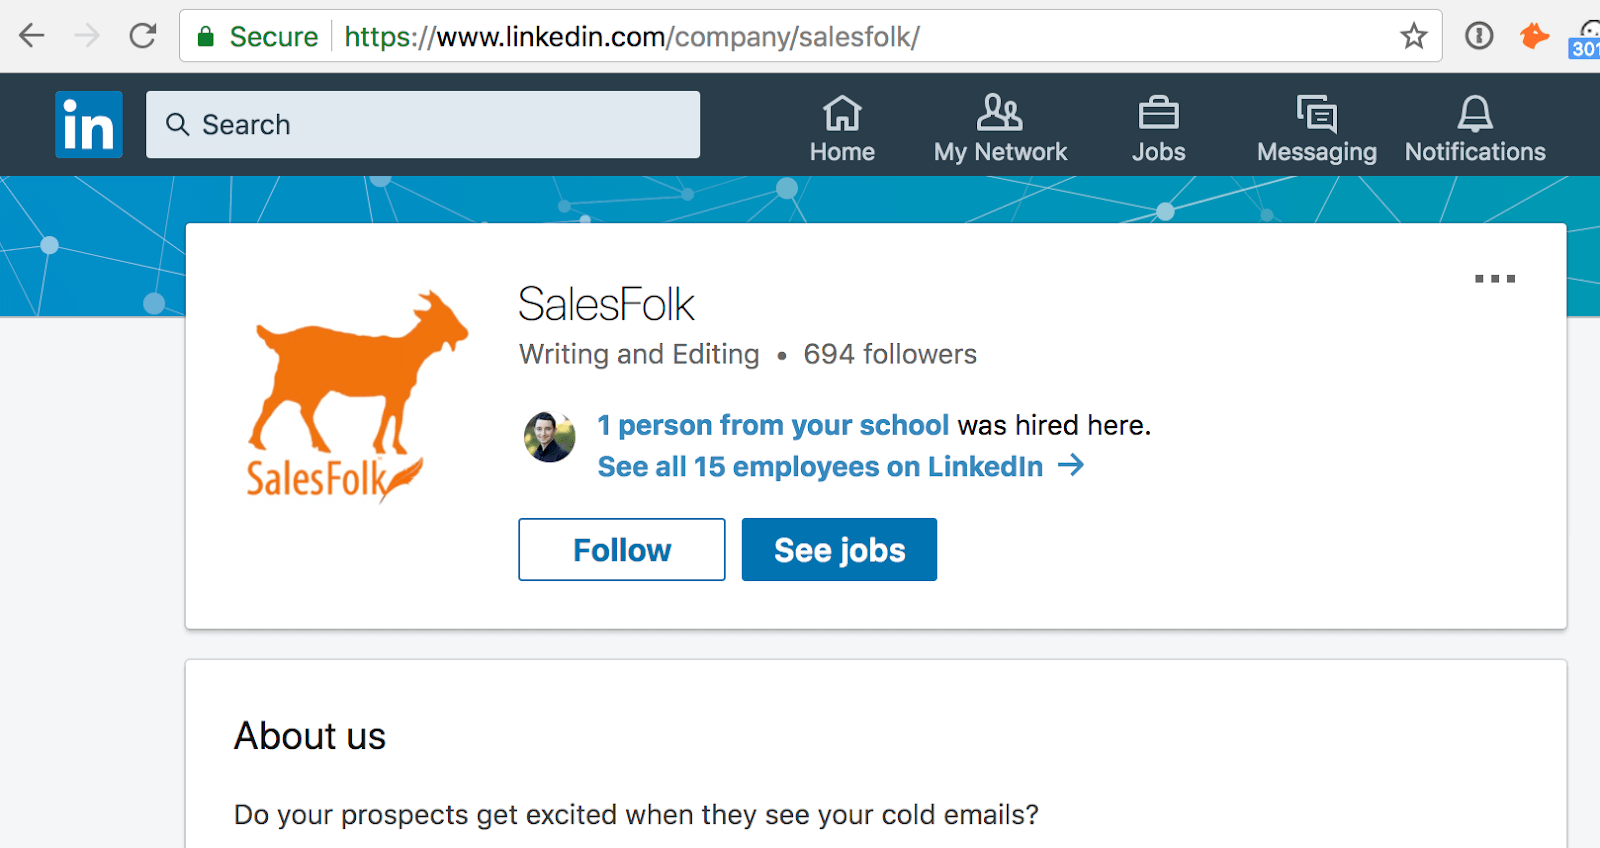
Task: Click the LinkedIn home logo icon
Action: click(88, 124)
